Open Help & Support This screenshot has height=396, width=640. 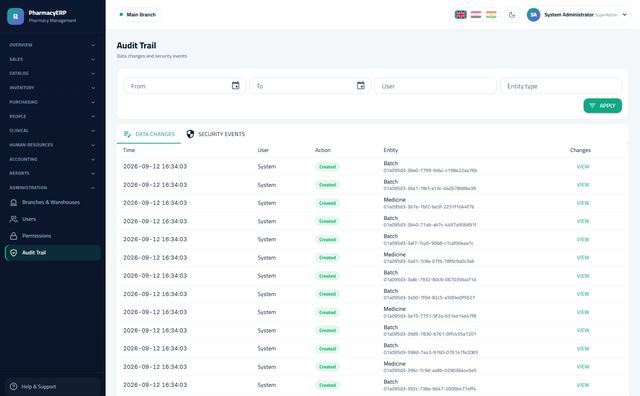tap(52, 386)
